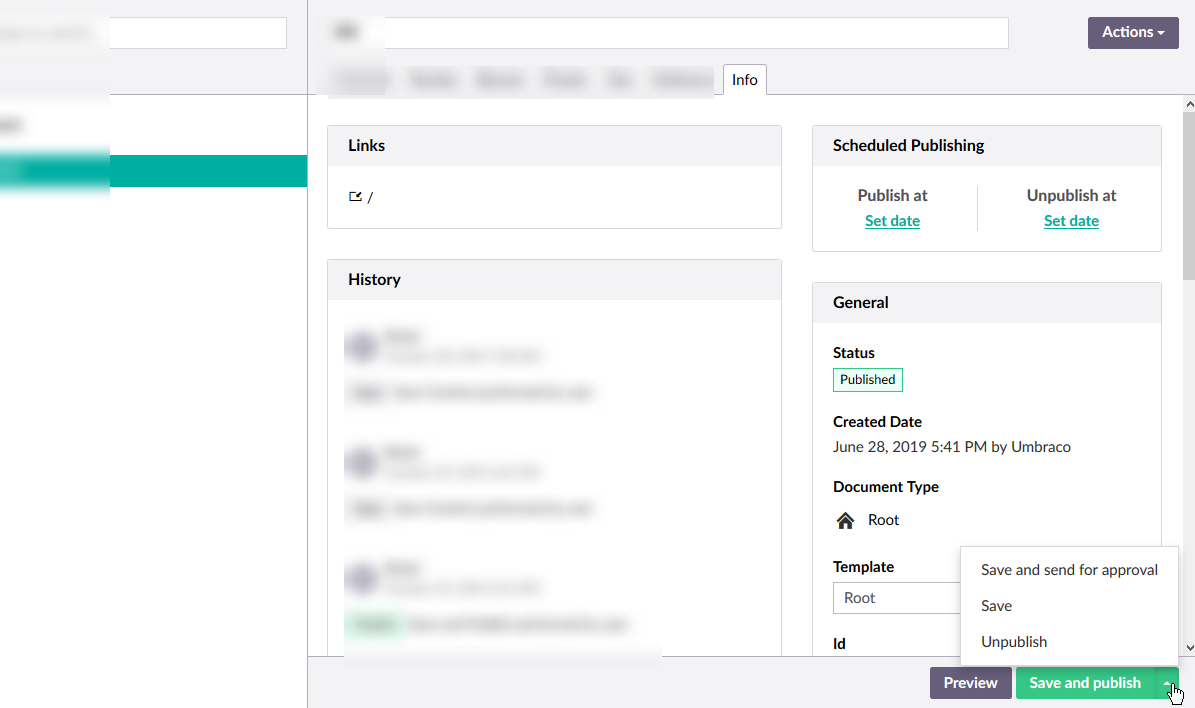
Task: Select Unpublish from the open menu
Action: point(1014,641)
